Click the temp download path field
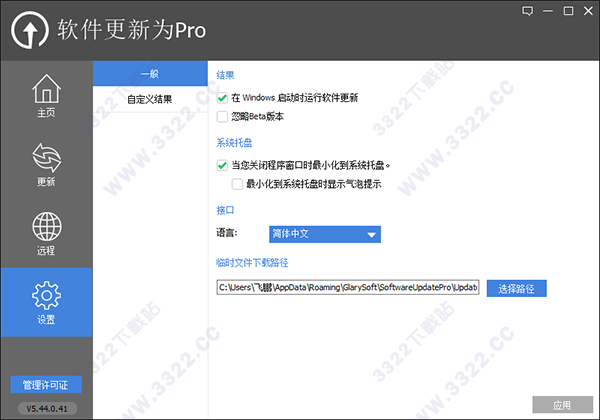Image resolution: width=600 pixels, height=420 pixels. tap(348, 287)
